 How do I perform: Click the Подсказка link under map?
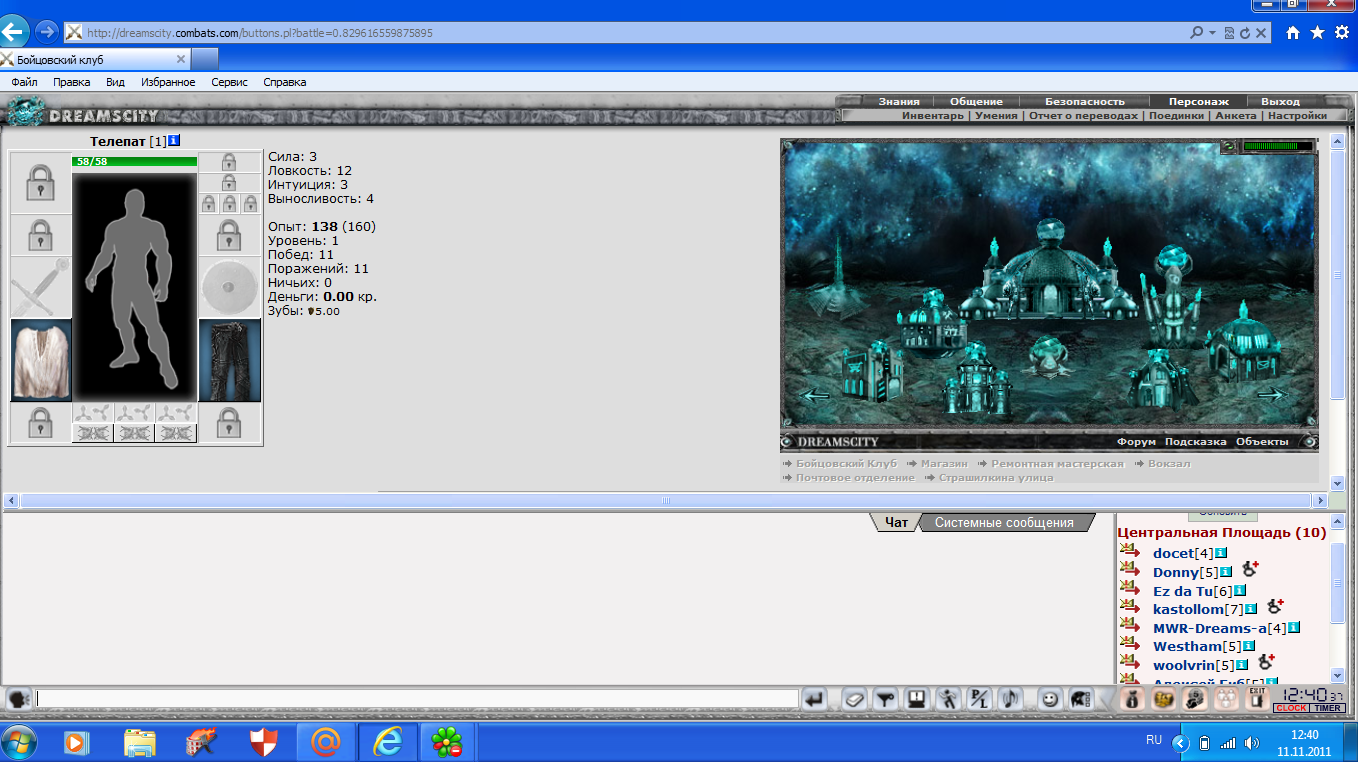tap(1195, 441)
